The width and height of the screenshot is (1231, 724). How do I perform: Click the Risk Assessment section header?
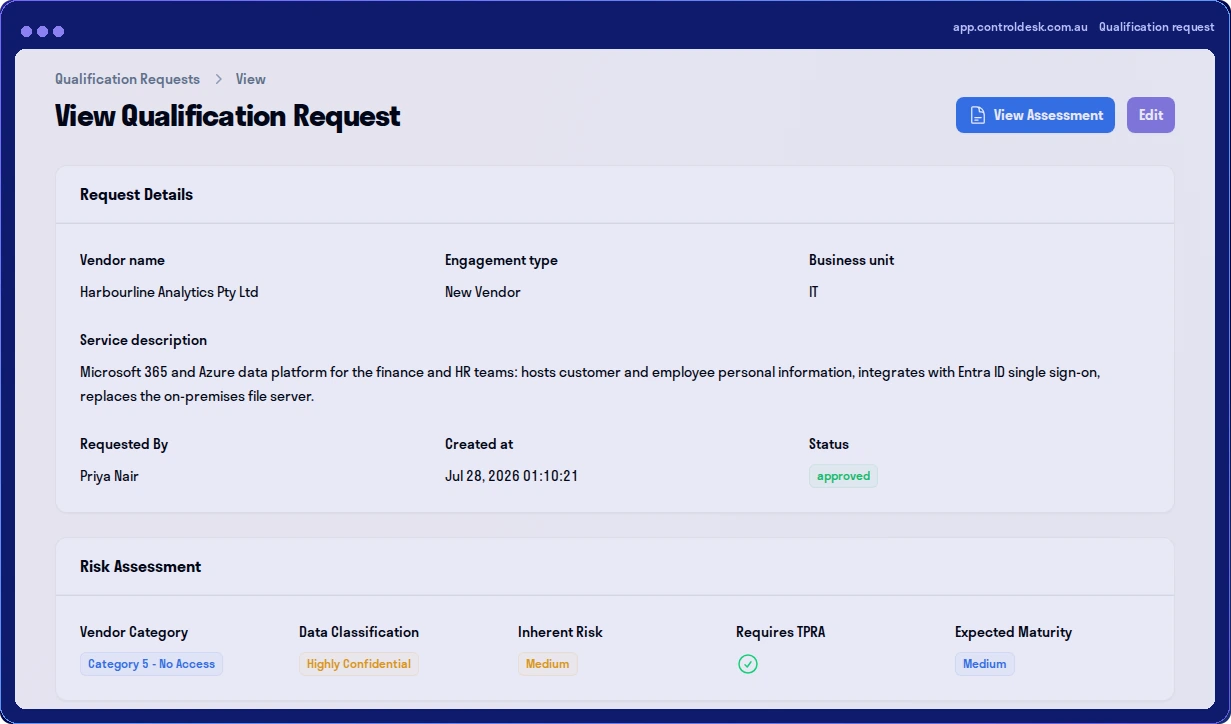614,567
